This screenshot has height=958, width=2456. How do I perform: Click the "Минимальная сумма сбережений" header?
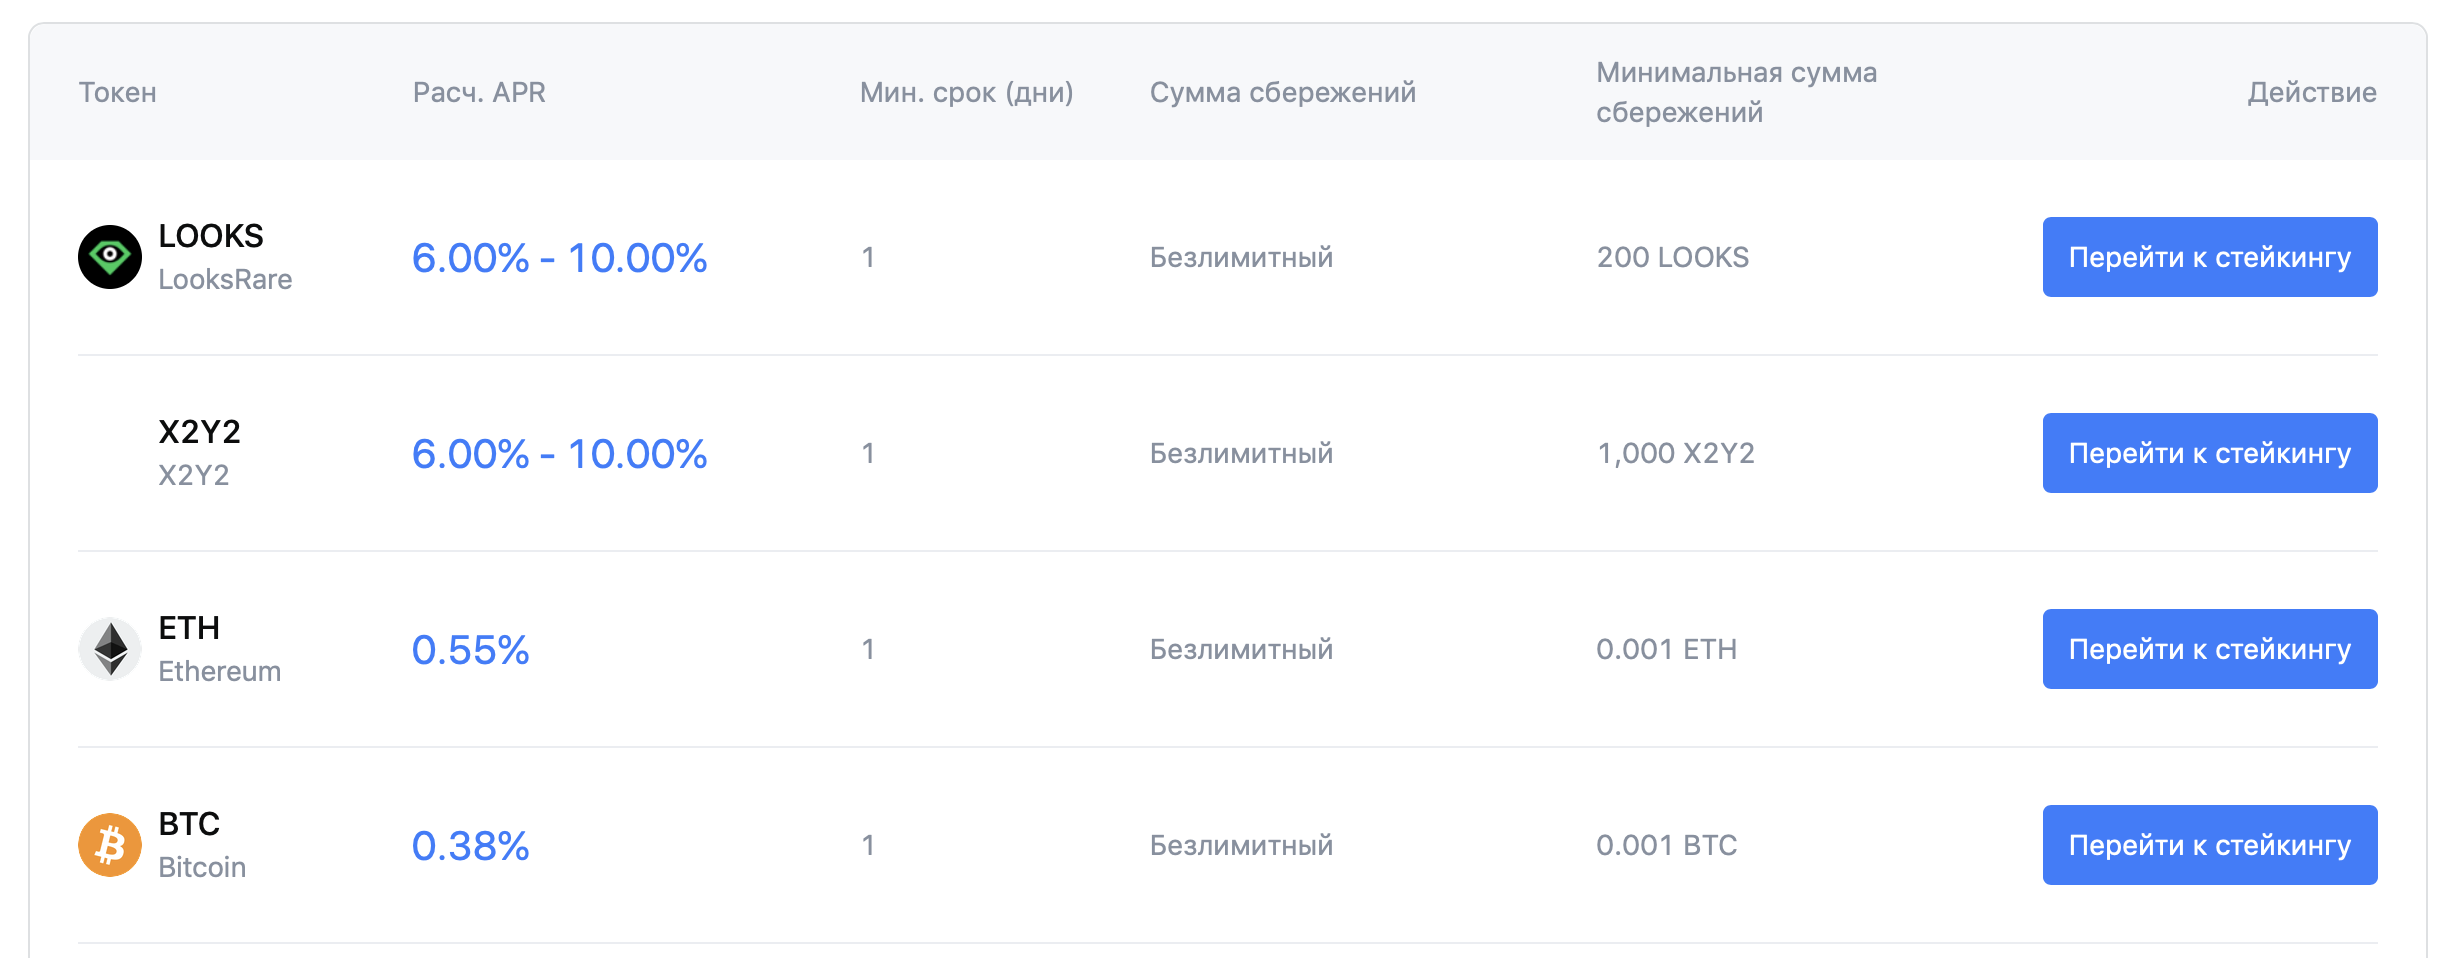tap(1736, 92)
